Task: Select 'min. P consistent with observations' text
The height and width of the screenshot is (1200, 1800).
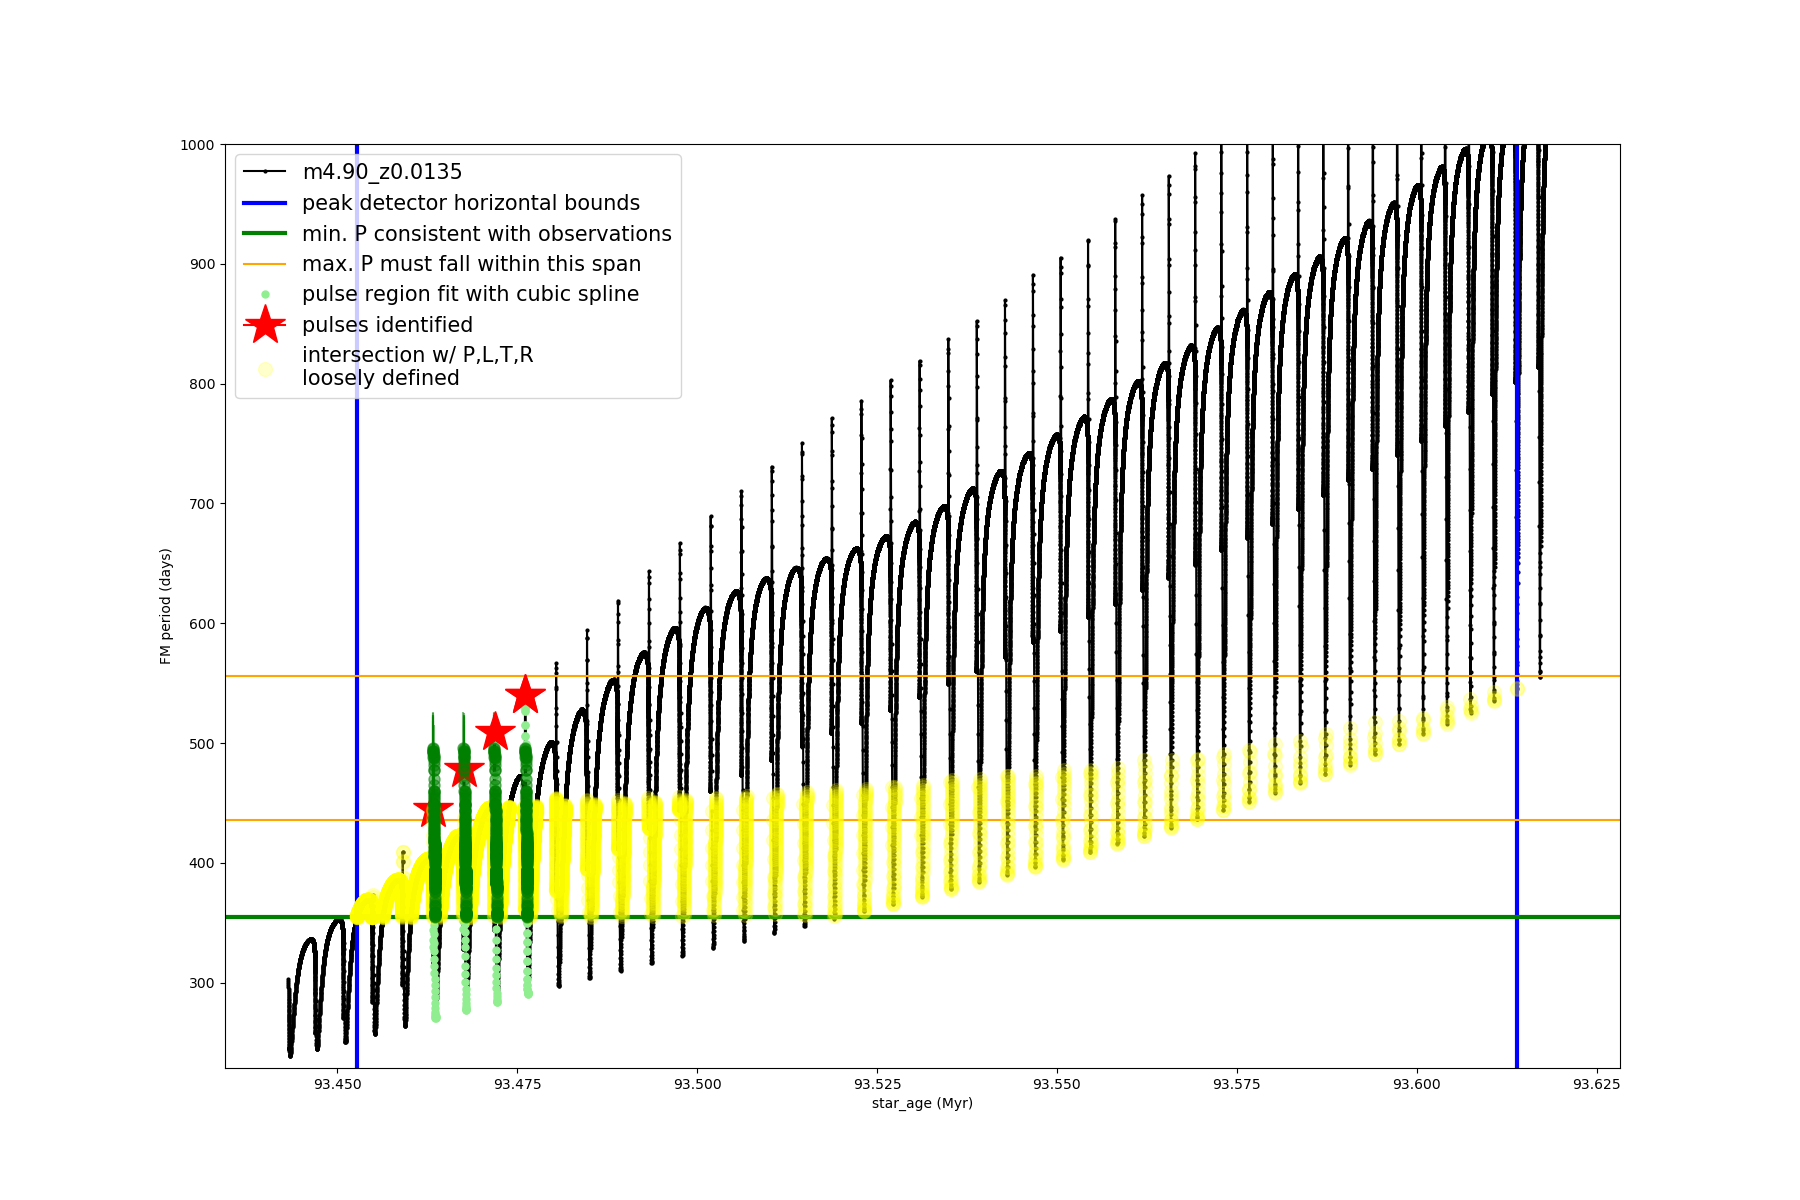Action: pyautogui.click(x=487, y=234)
